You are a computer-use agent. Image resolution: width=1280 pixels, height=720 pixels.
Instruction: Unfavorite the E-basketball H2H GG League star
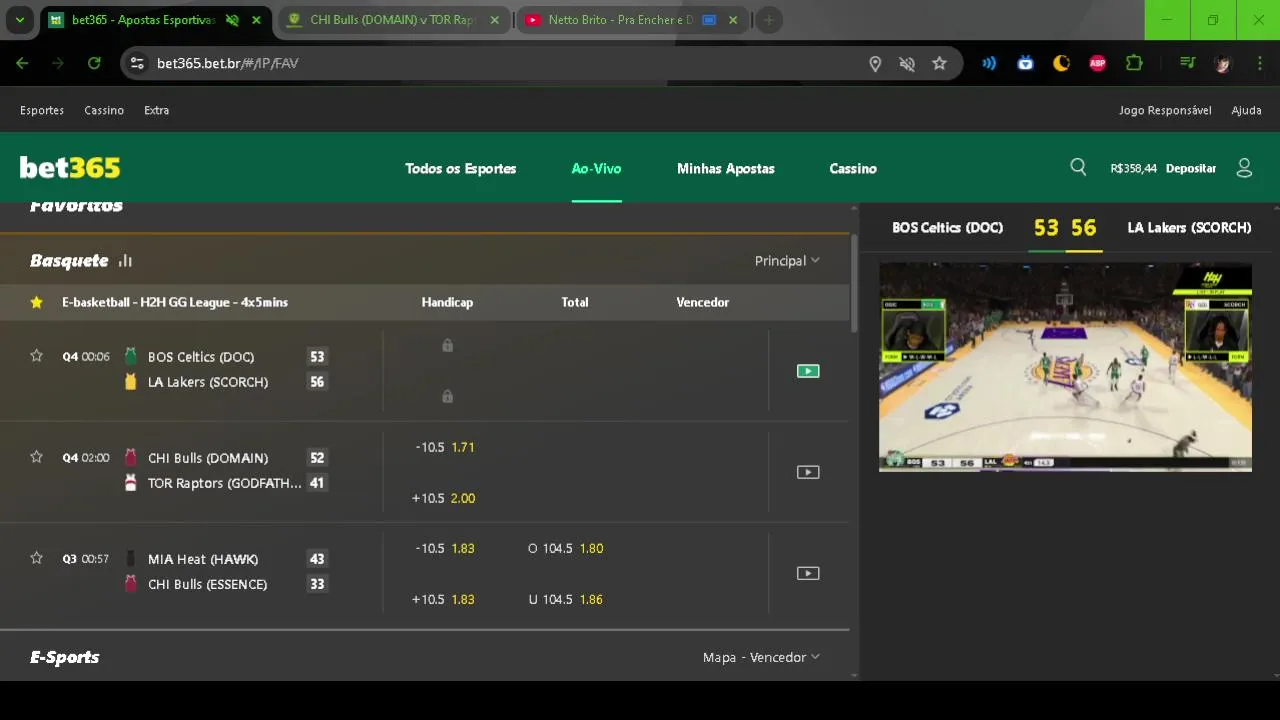pyautogui.click(x=37, y=302)
